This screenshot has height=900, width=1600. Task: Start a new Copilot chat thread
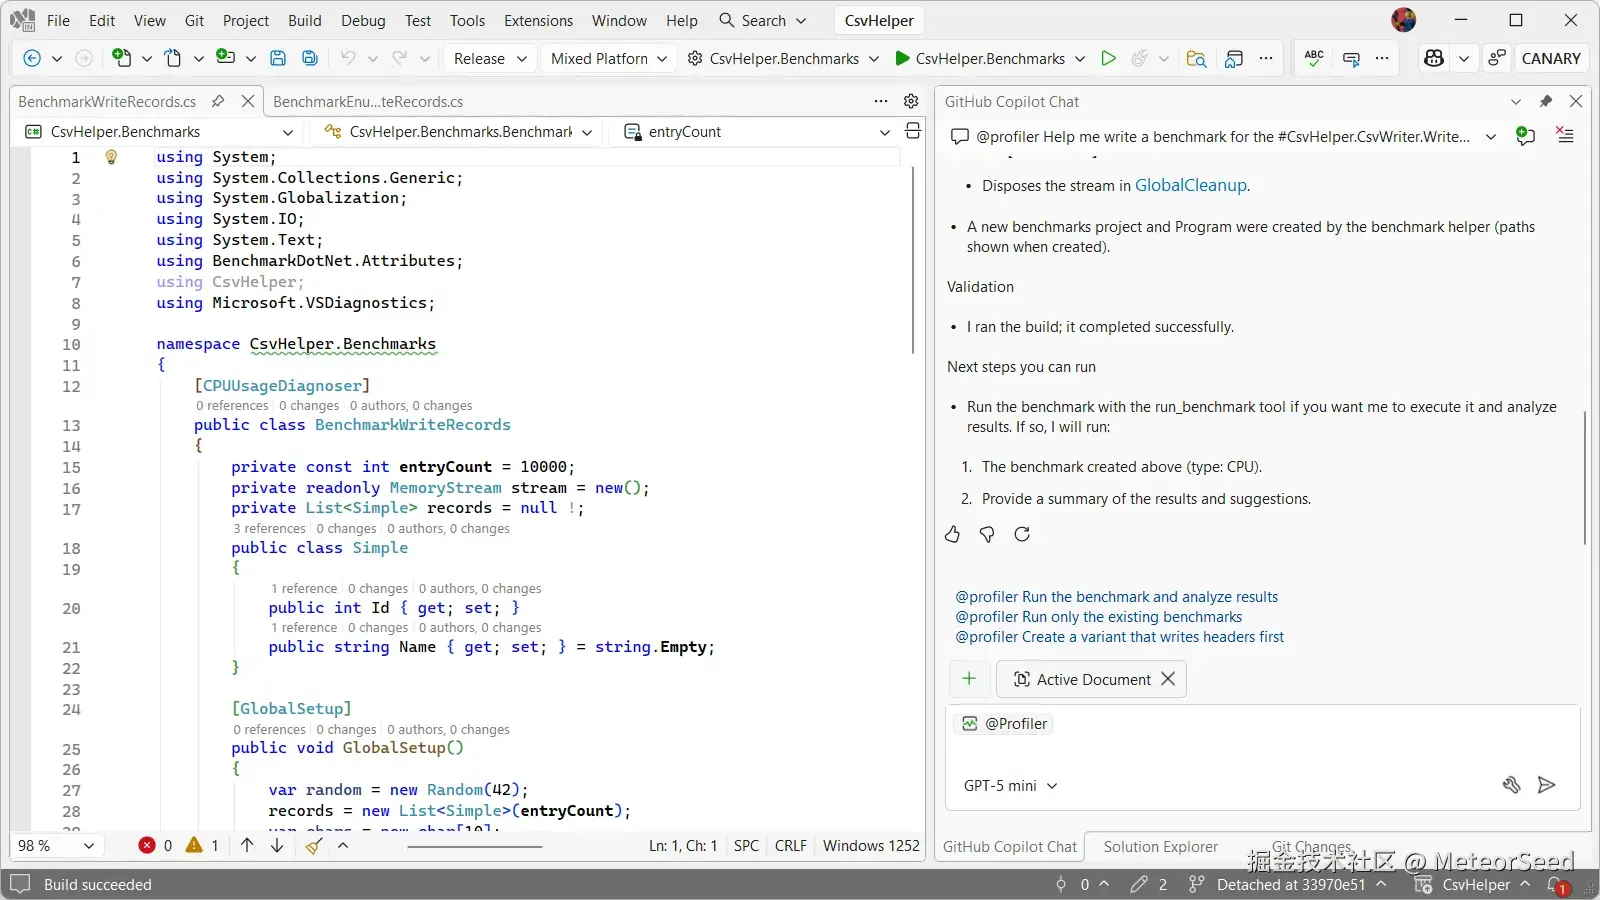1525,136
